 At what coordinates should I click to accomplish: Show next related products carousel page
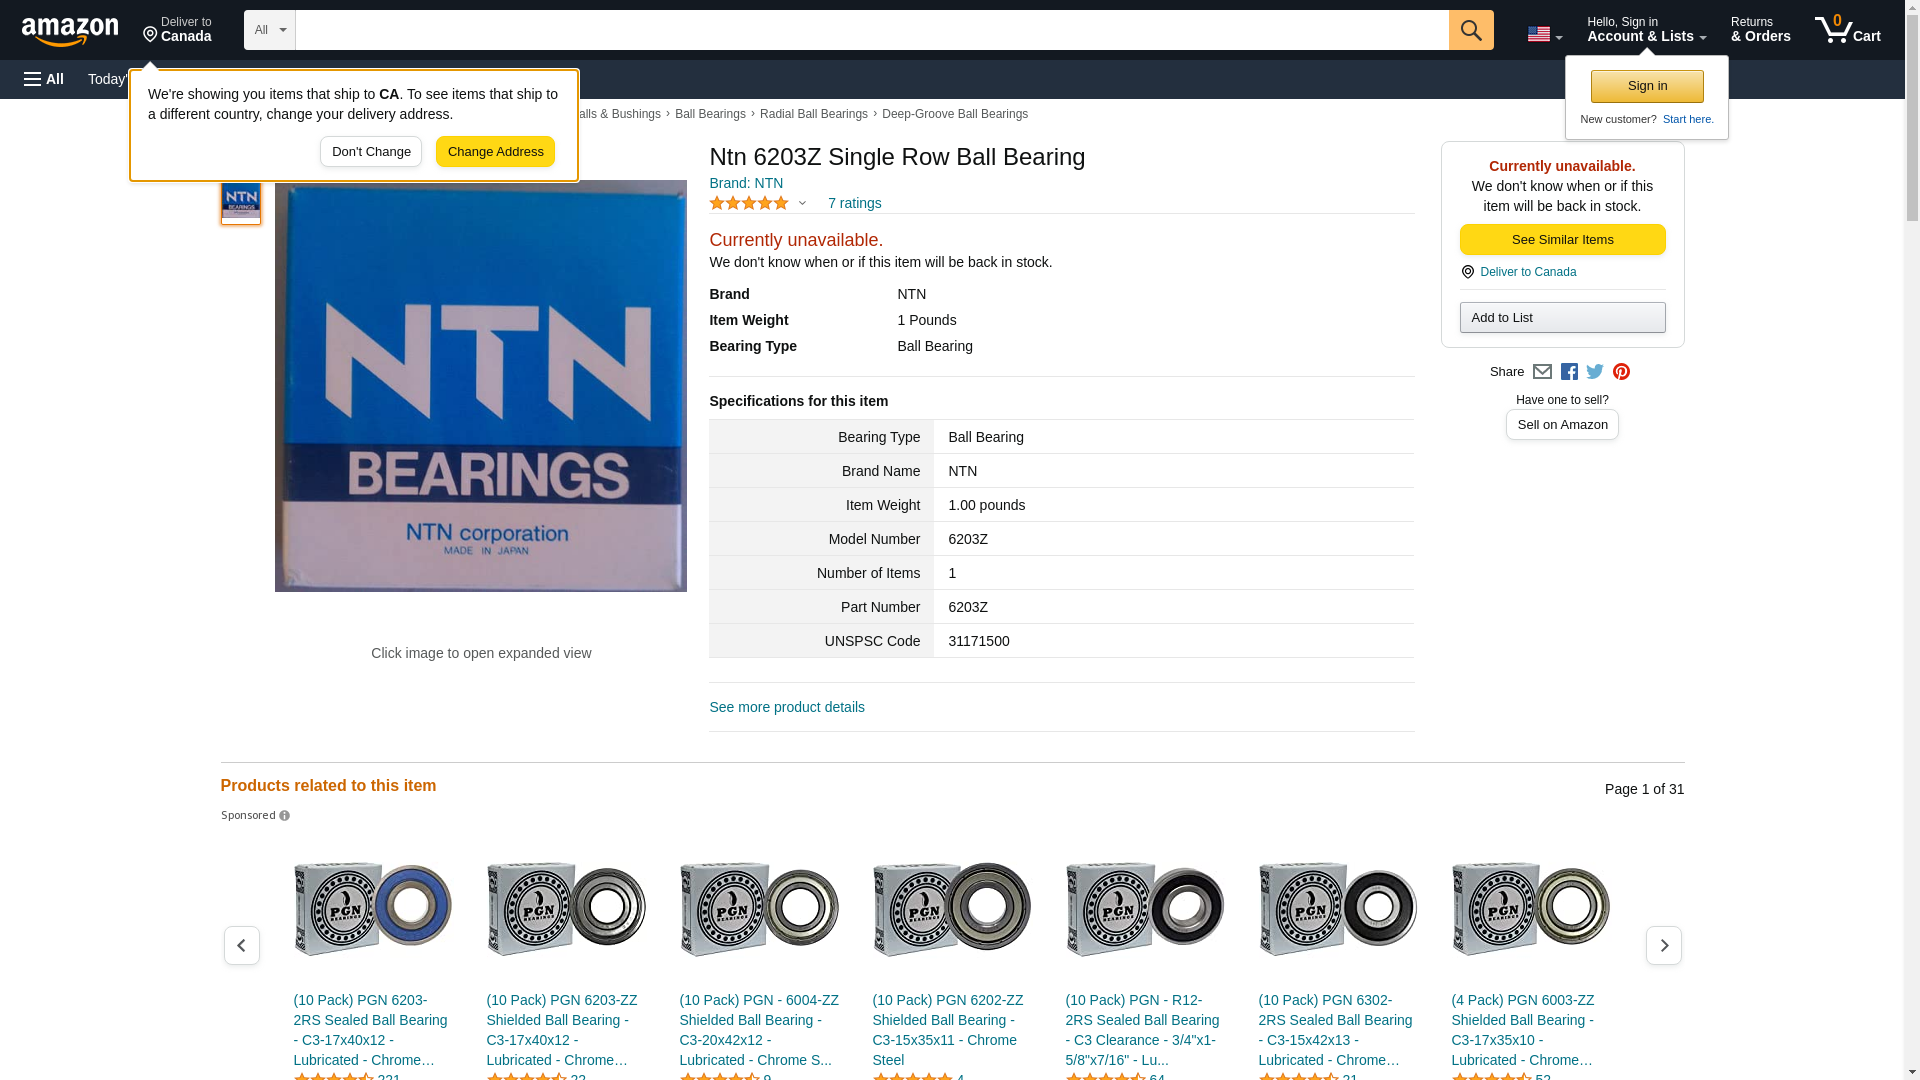pos(1663,945)
